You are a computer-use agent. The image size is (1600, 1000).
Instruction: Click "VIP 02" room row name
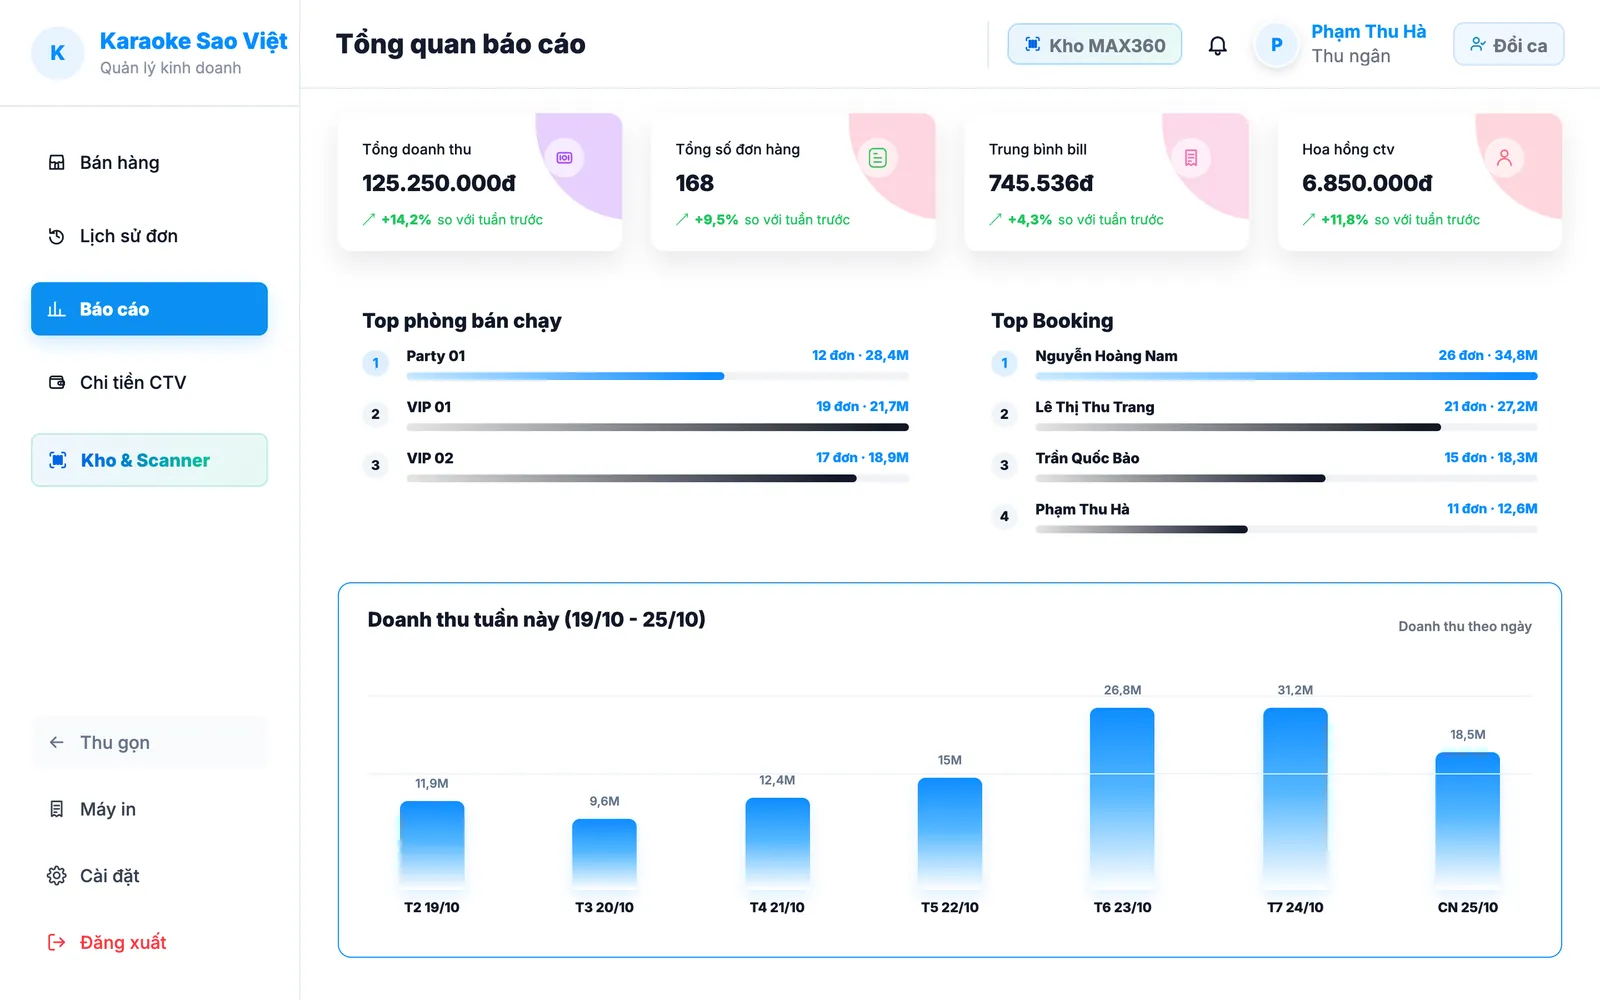tap(430, 458)
